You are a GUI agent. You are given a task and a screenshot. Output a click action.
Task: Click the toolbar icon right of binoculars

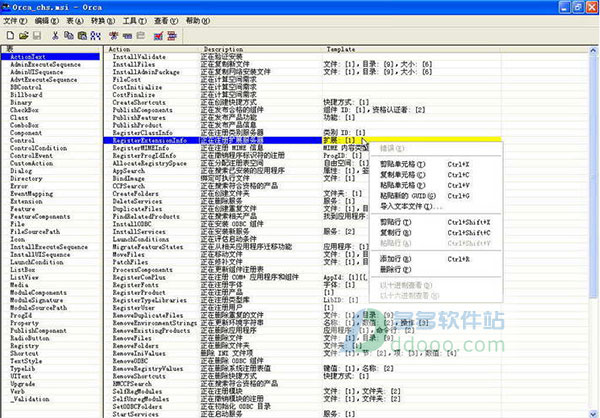[x=113, y=36]
